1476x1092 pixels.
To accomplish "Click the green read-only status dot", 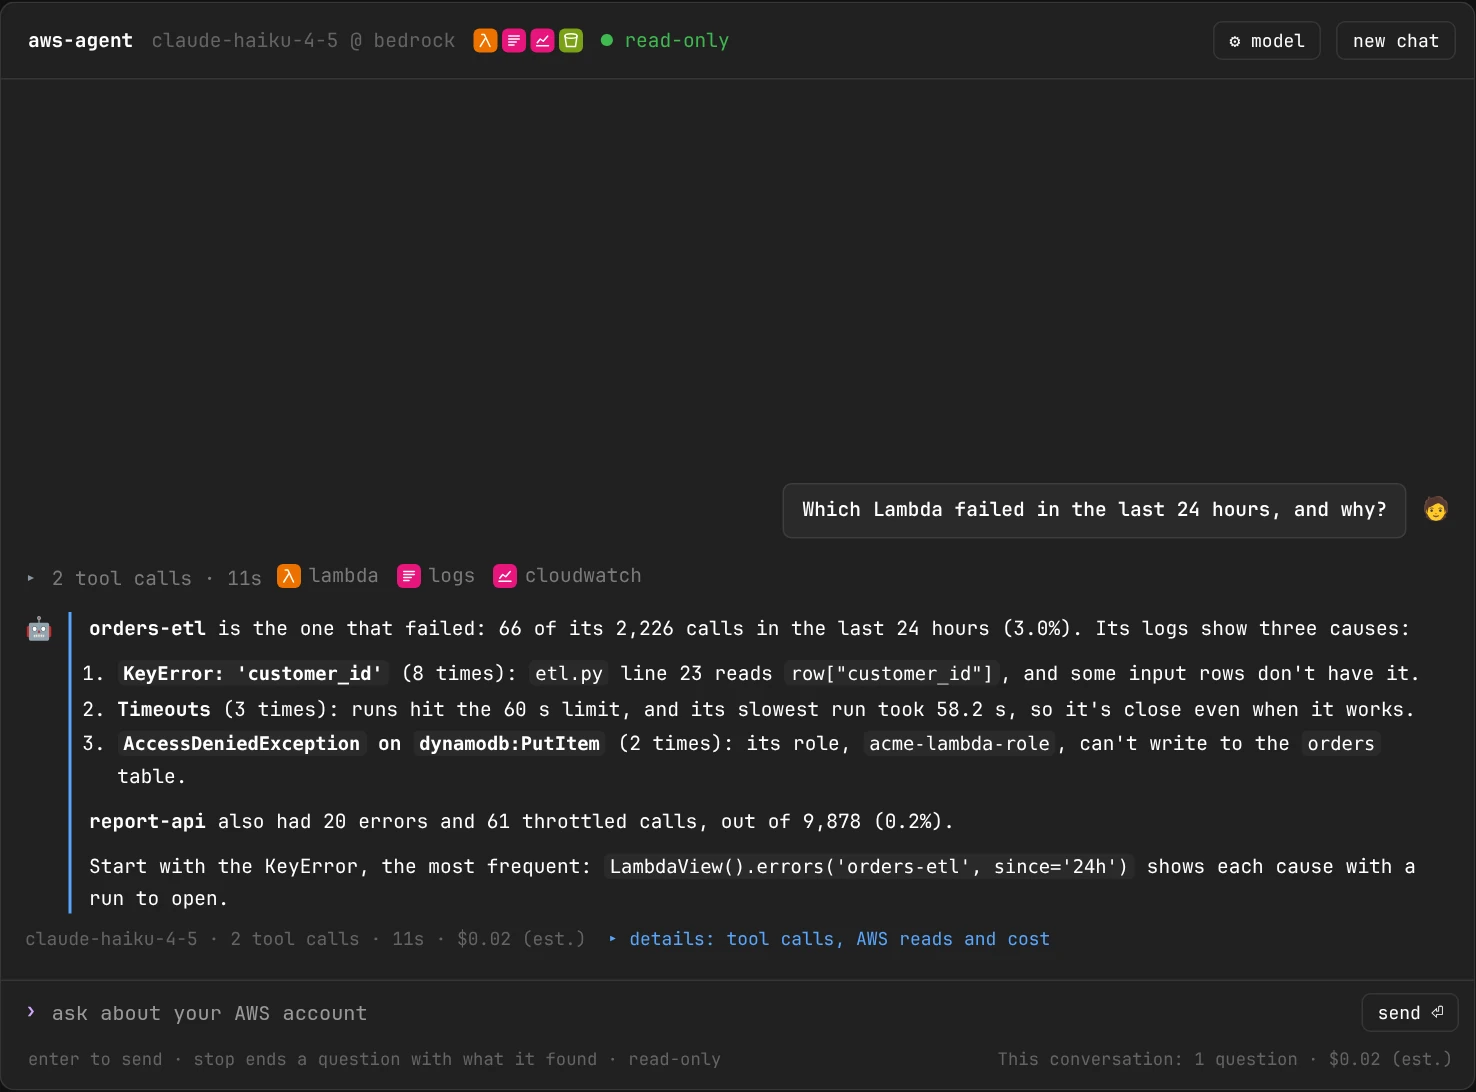I will [x=607, y=41].
